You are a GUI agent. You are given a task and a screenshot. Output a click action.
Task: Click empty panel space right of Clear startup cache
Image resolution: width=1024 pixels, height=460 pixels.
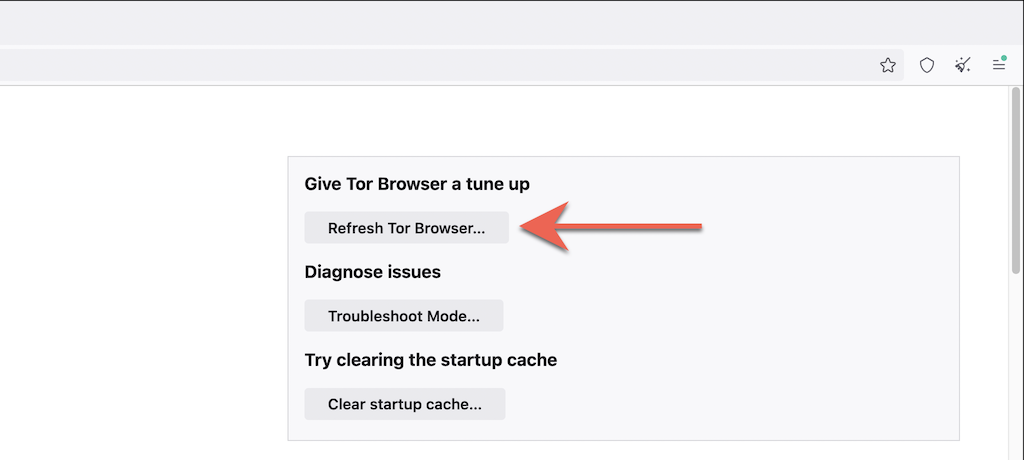click(730, 404)
